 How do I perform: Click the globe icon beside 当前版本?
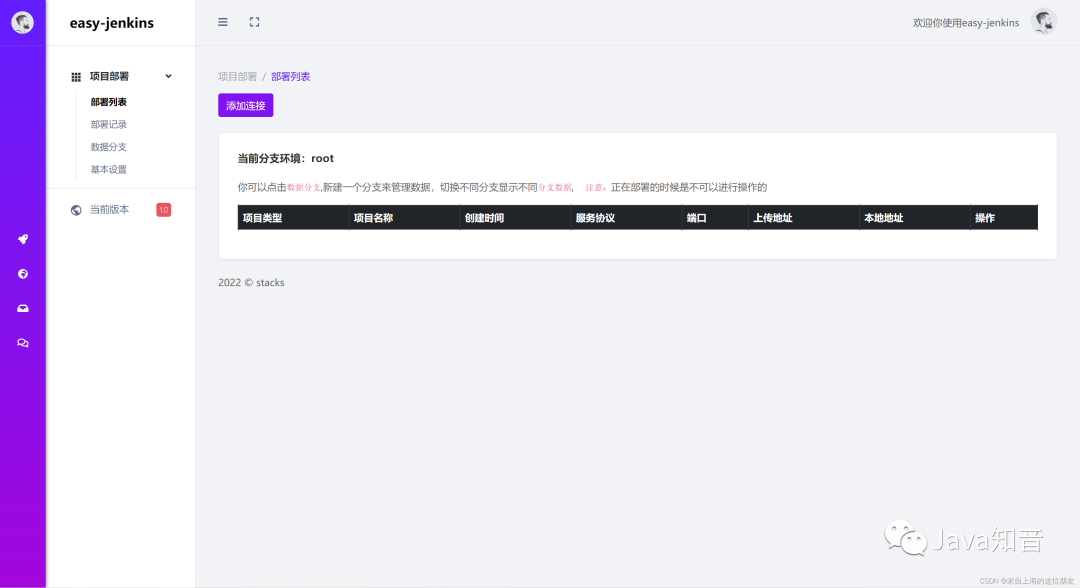click(76, 210)
